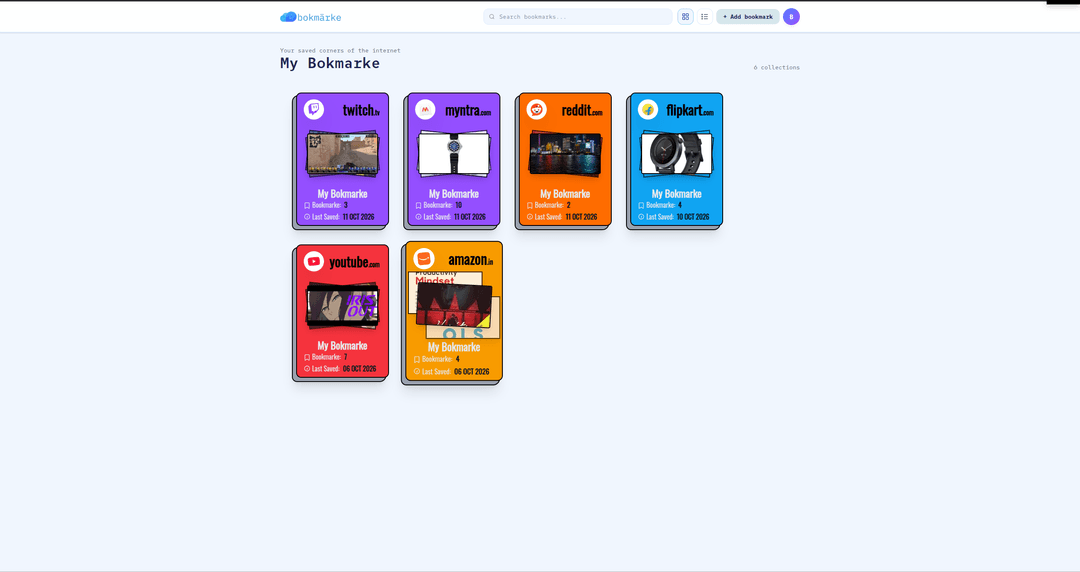Click the bookmark icon on reddit card
Image resolution: width=1080 pixels, height=572 pixels.
click(x=530, y=205)
